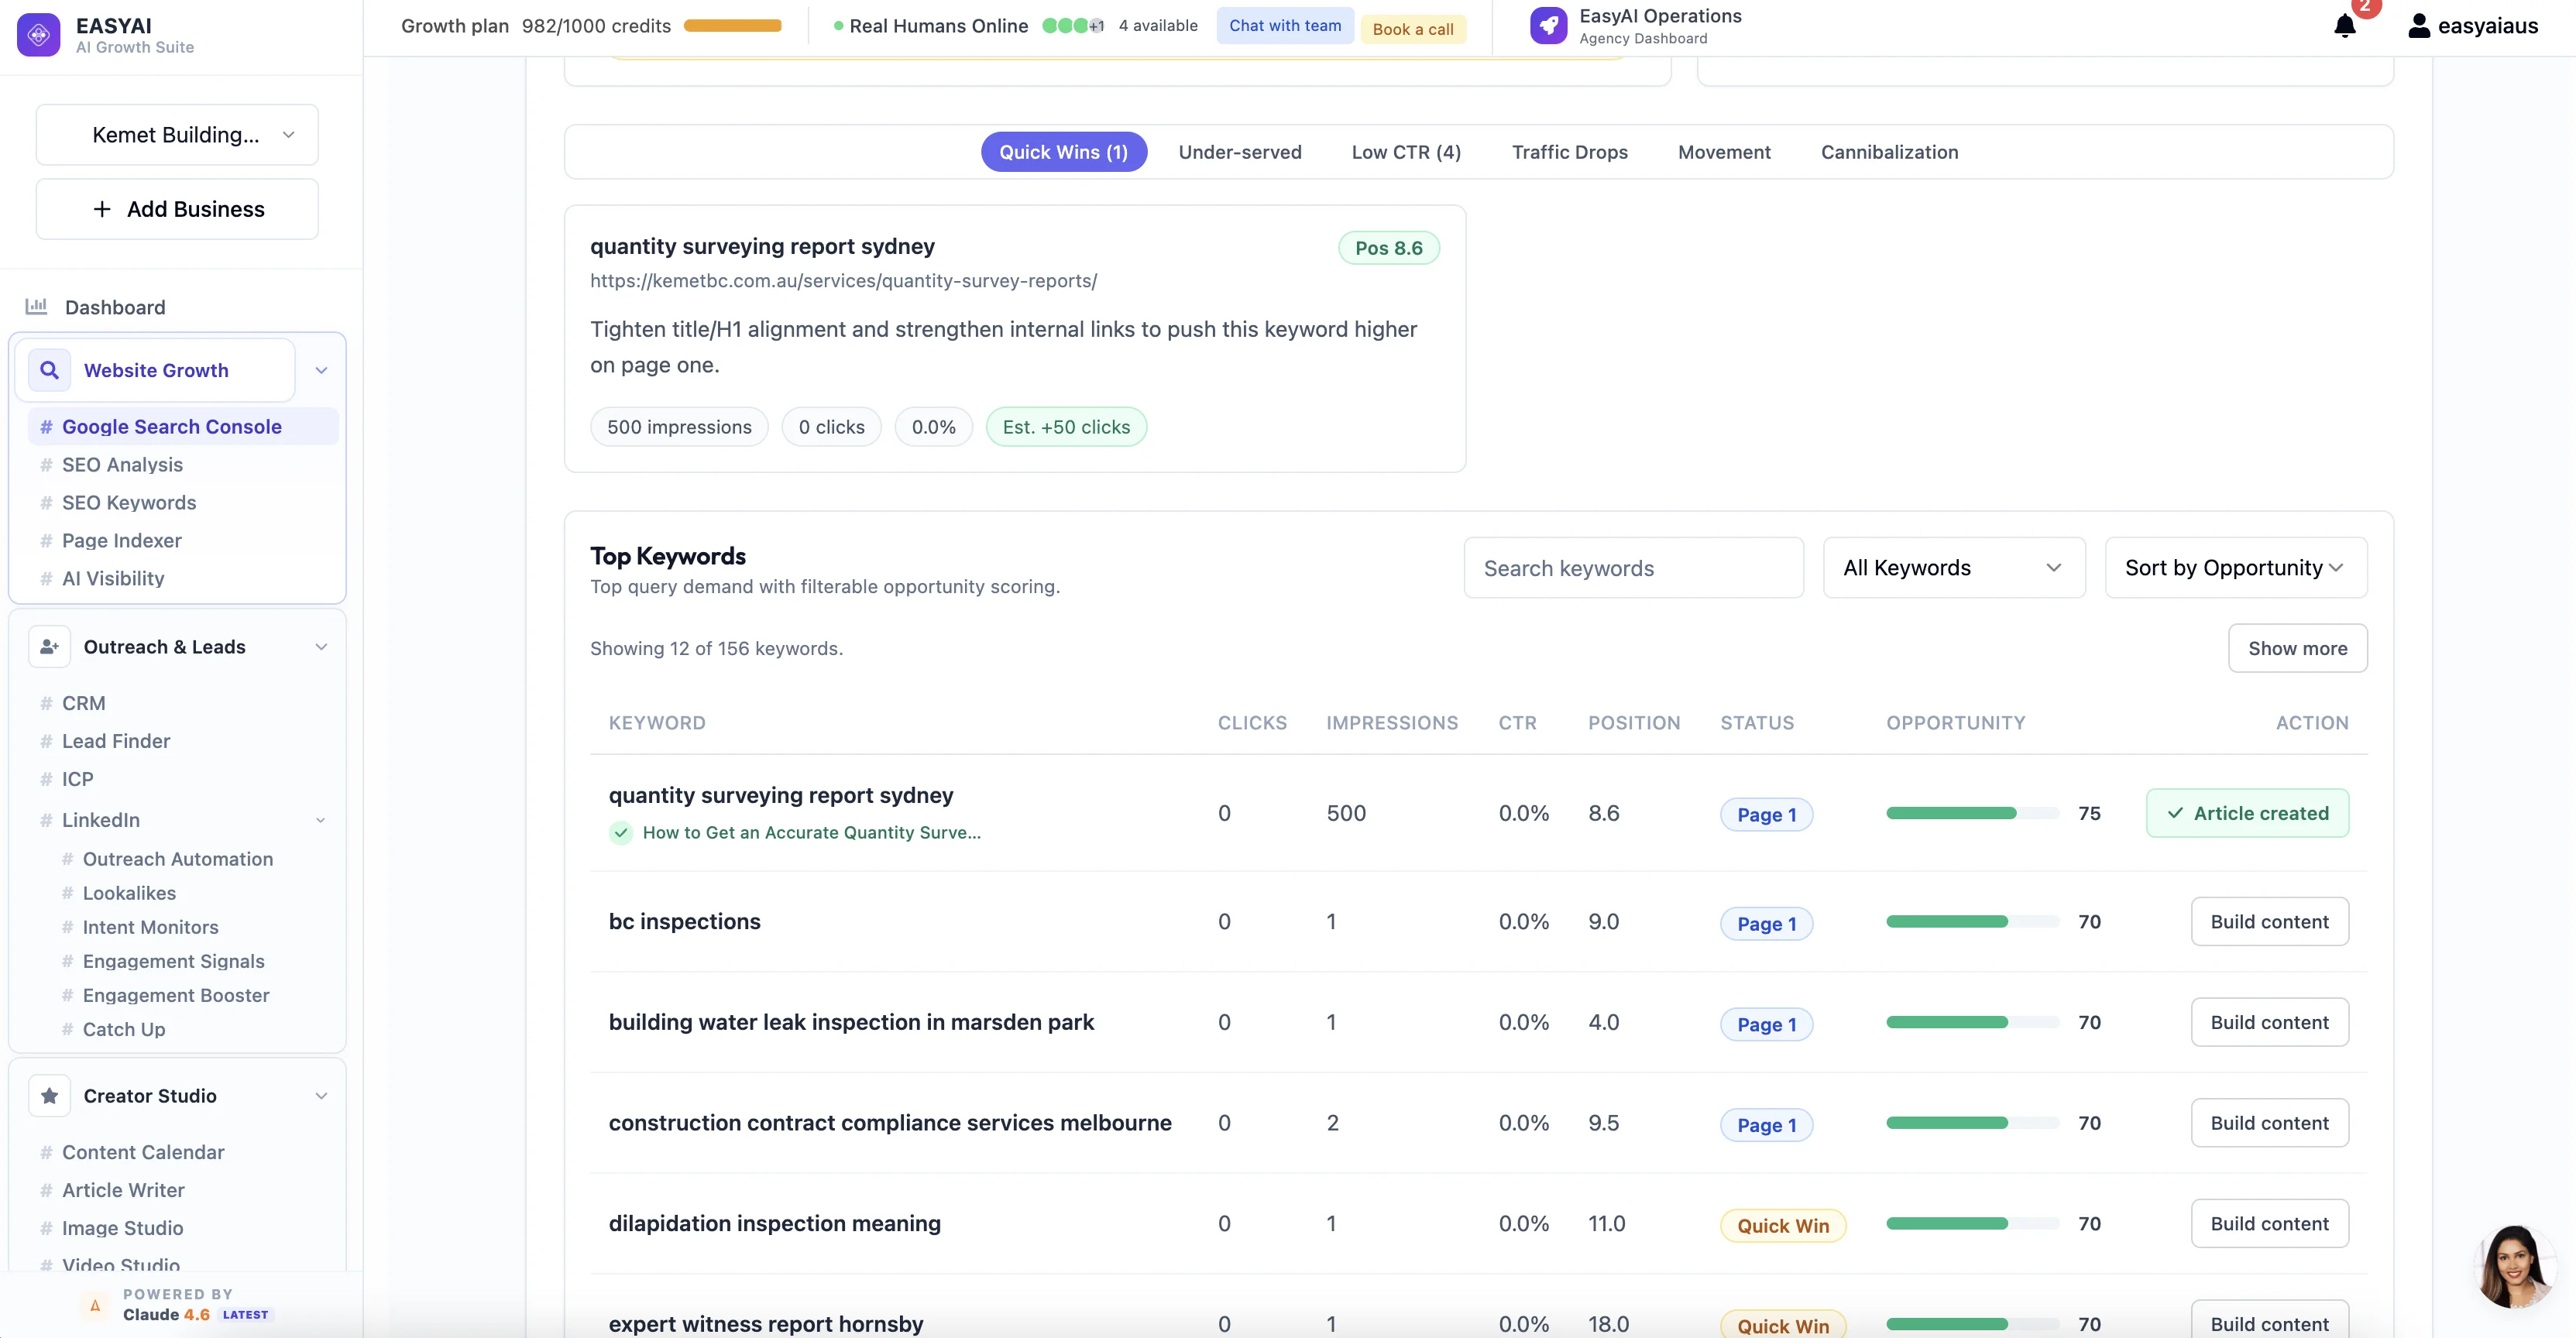
Task: Click the green check beside article title
Action: [x=621, y=832]
